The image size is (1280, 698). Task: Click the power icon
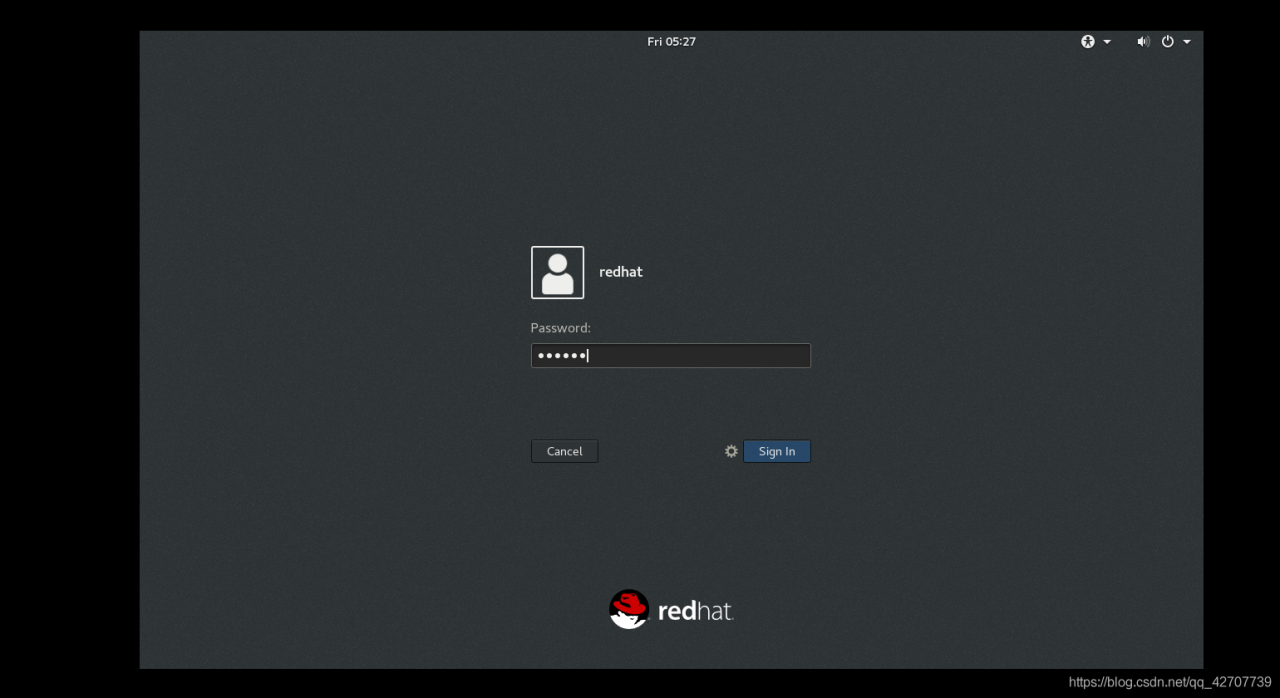coord(1167,41)
